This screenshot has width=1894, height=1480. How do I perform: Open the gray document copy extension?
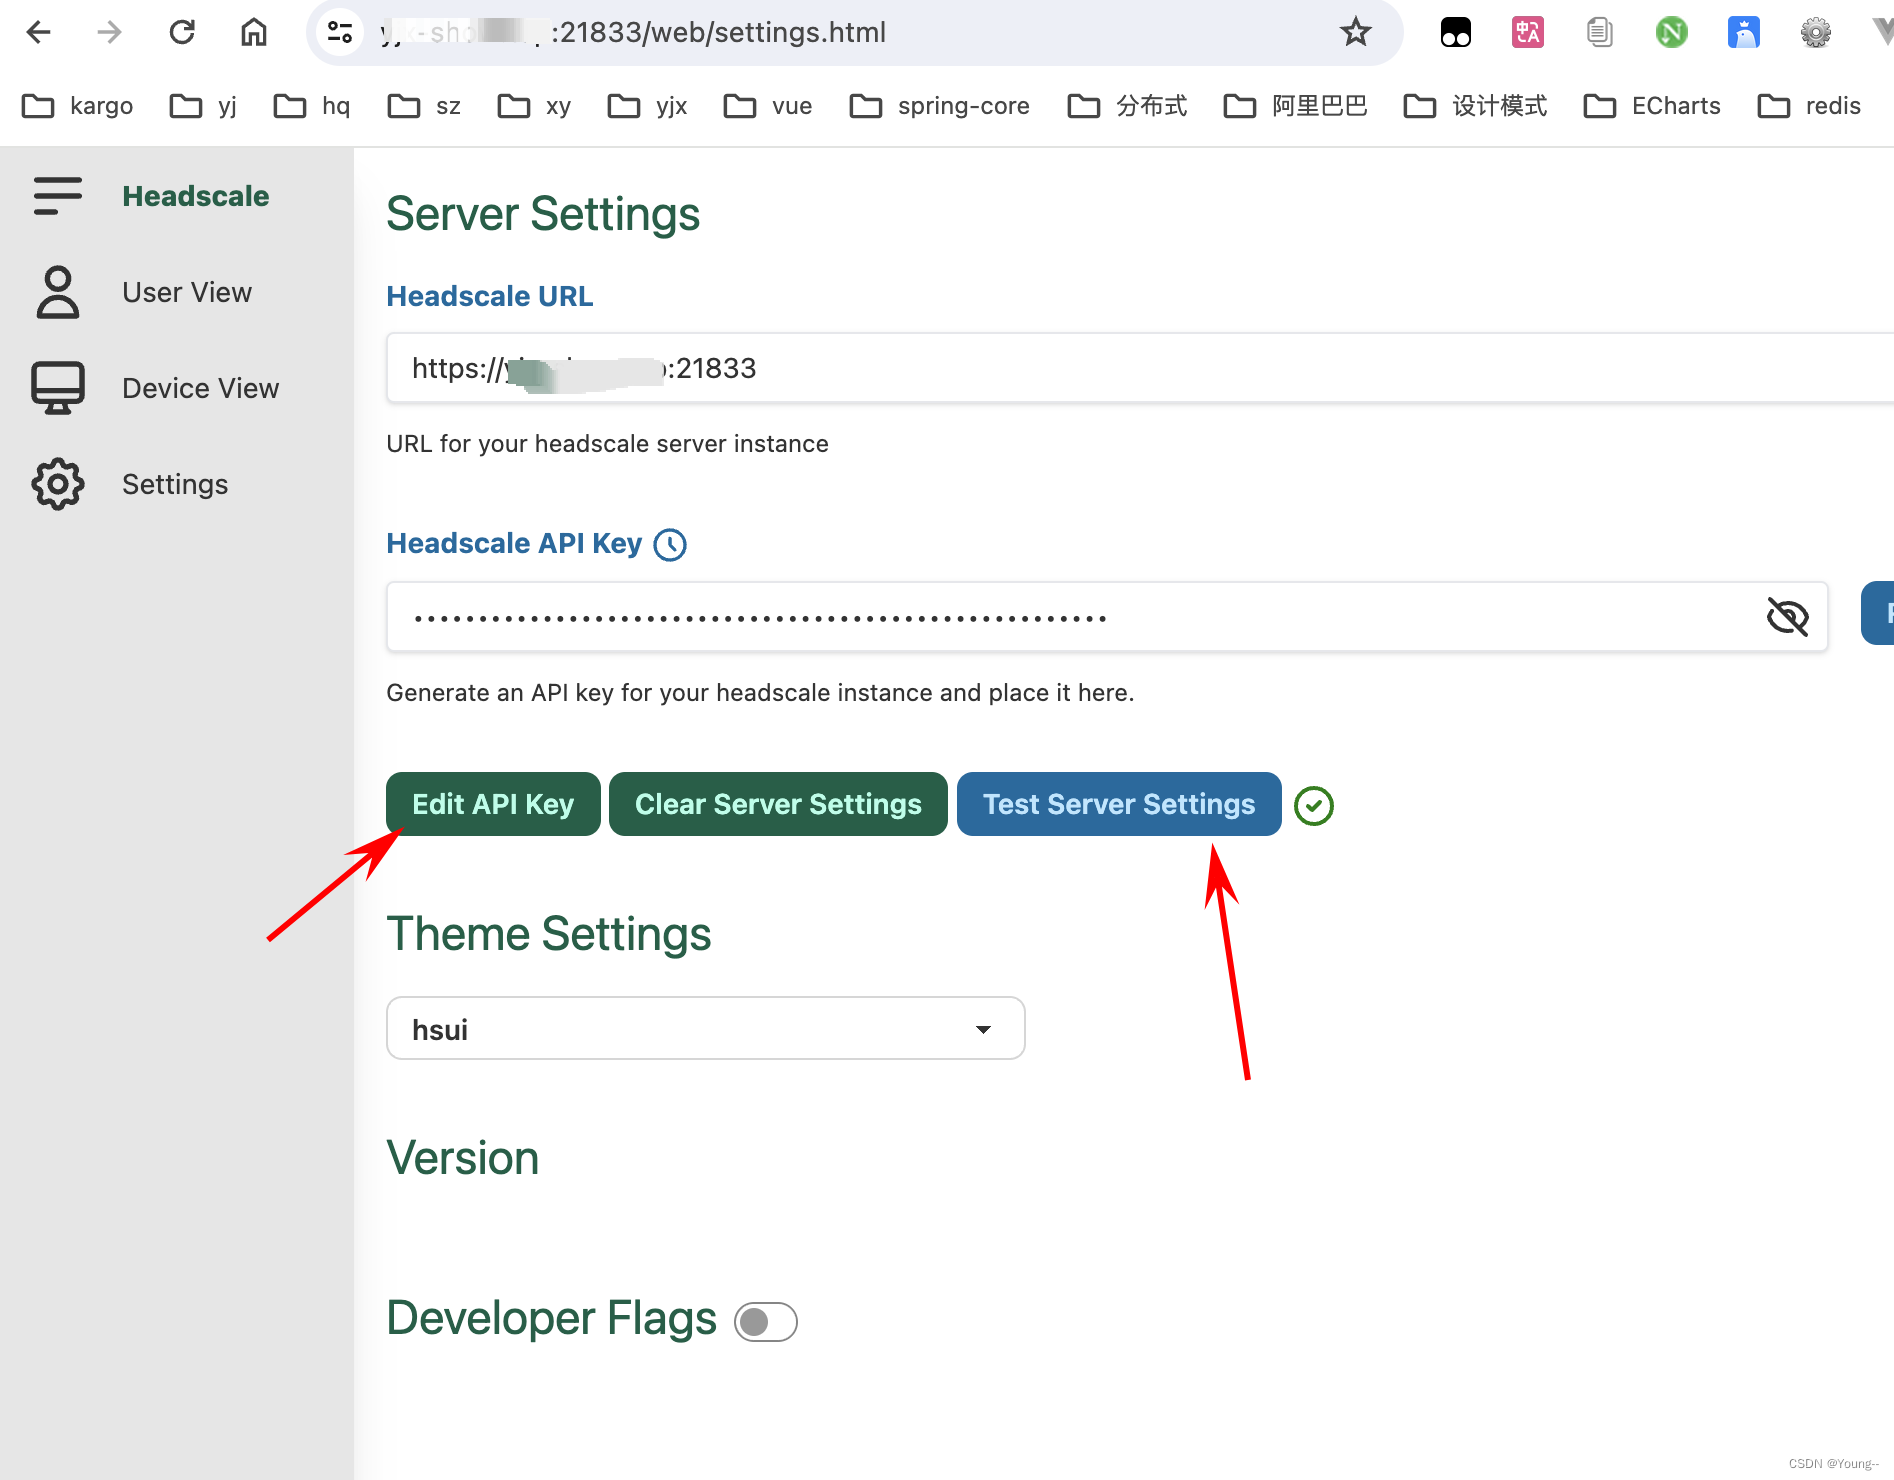pyautogui.click(x=1600, y=33)
